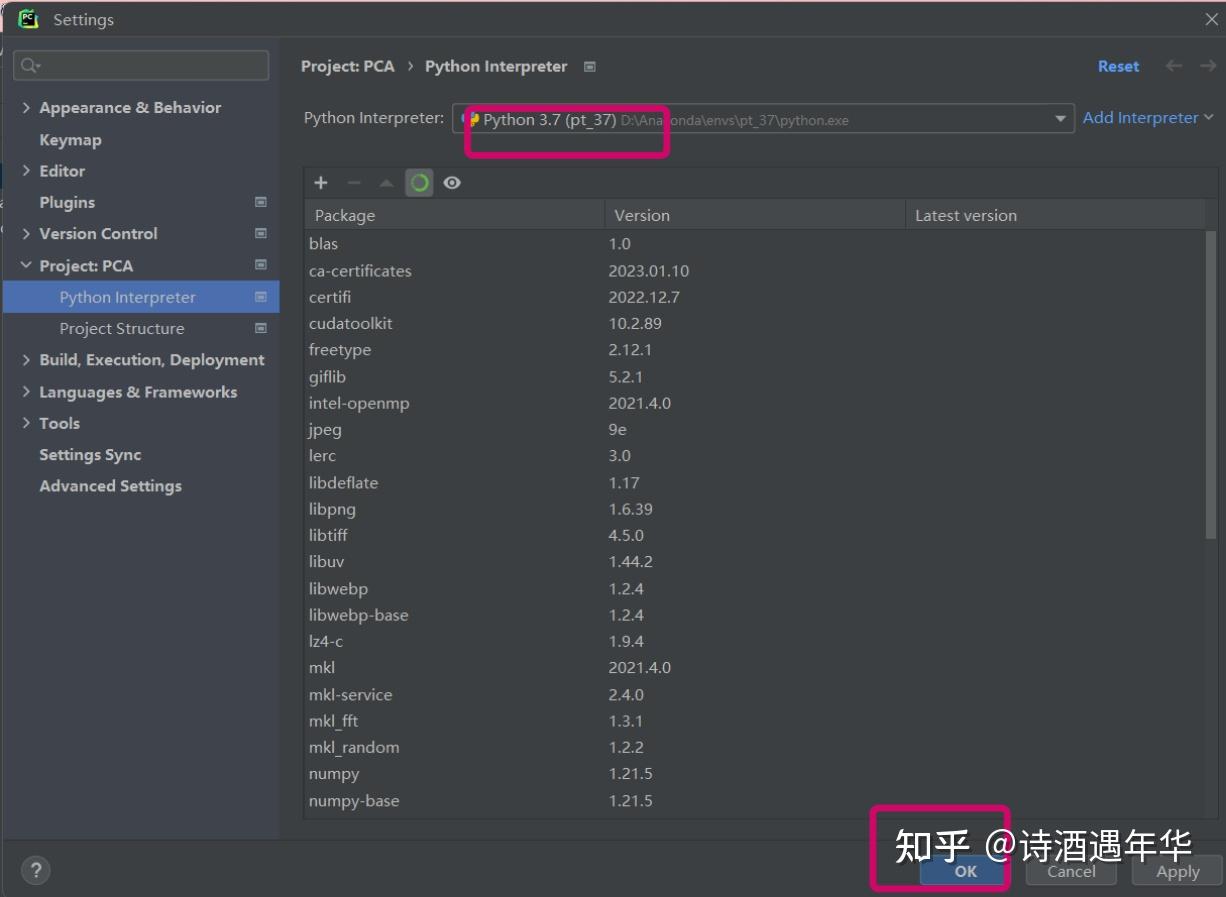Viewport: 1226px width, 897px height.
Task: Click the uninstall package minus icon
Action: coord(352,183)
